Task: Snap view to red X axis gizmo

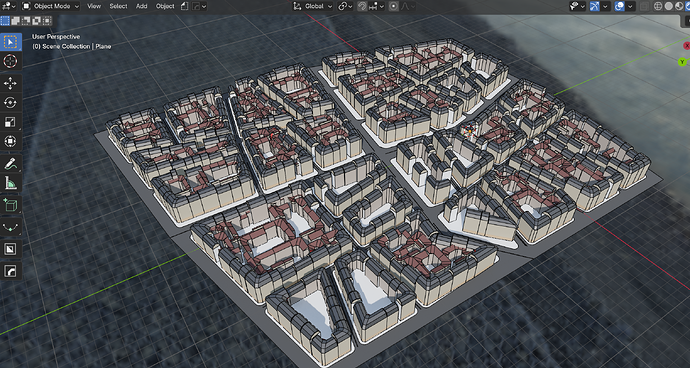Action: click(686, 46)
